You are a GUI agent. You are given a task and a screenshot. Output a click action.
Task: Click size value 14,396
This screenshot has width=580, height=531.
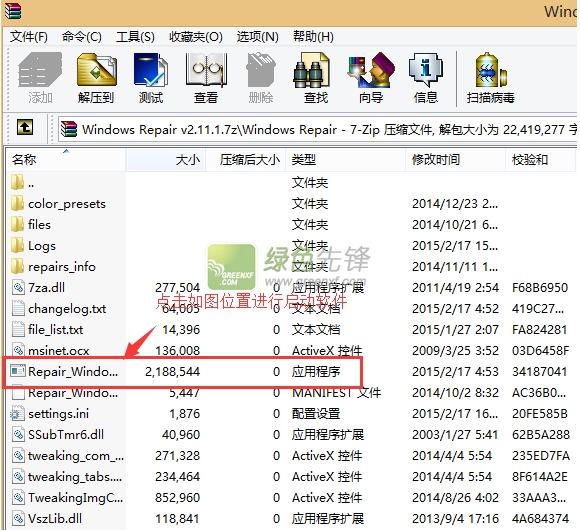click(x=181, y=329)
